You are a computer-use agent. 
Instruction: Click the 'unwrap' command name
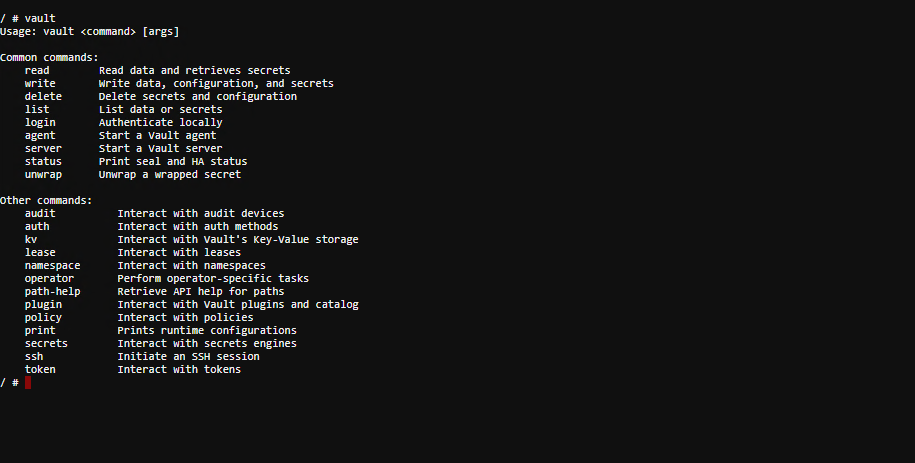(x=43, y=175)
